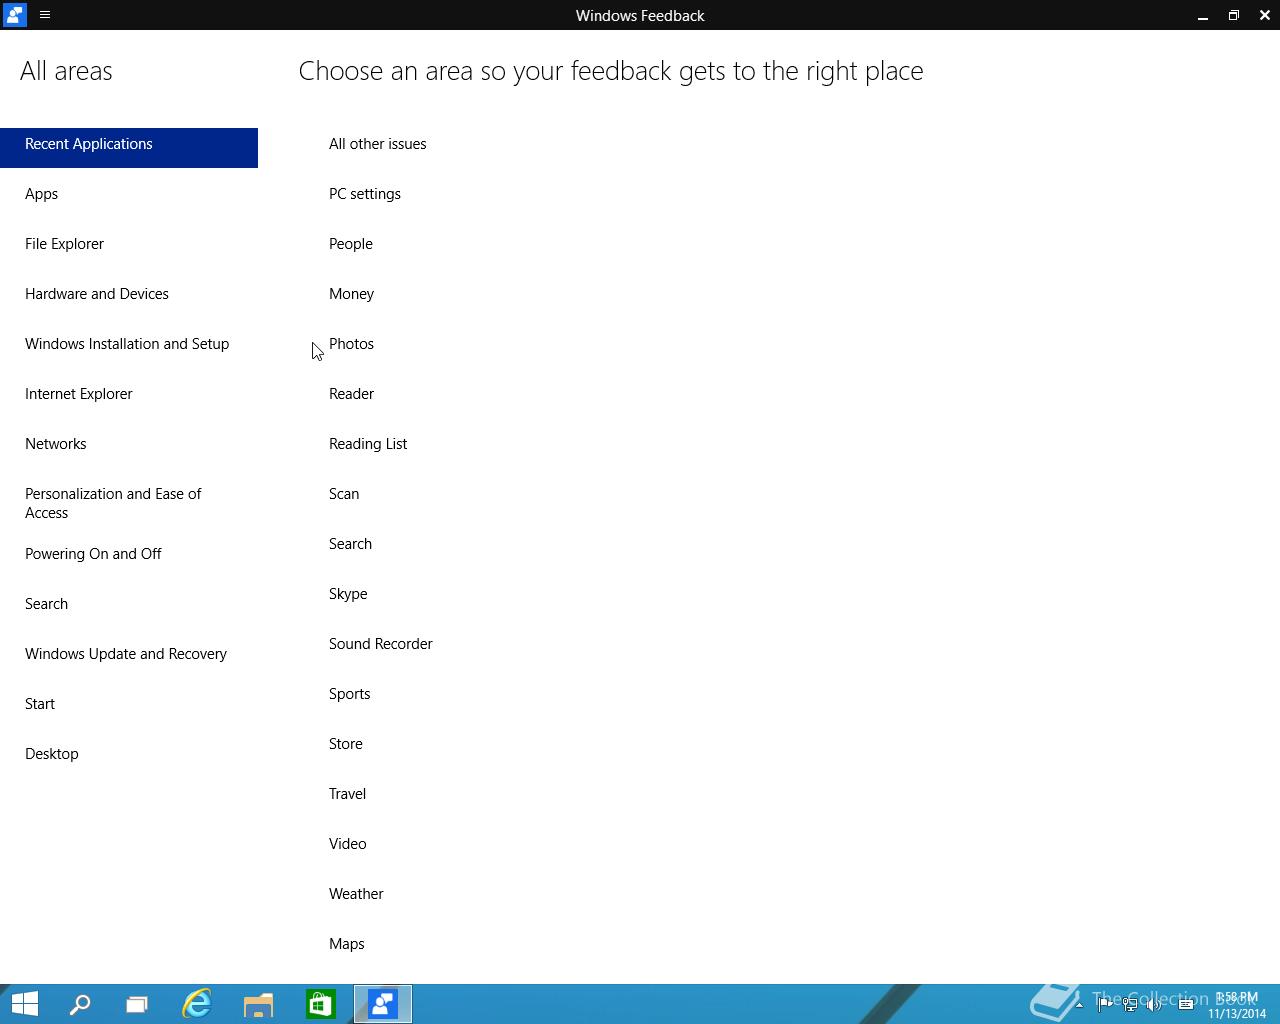
Task: Launch Internet Explorer from taskbar
Action: [x=197, y=1004]
